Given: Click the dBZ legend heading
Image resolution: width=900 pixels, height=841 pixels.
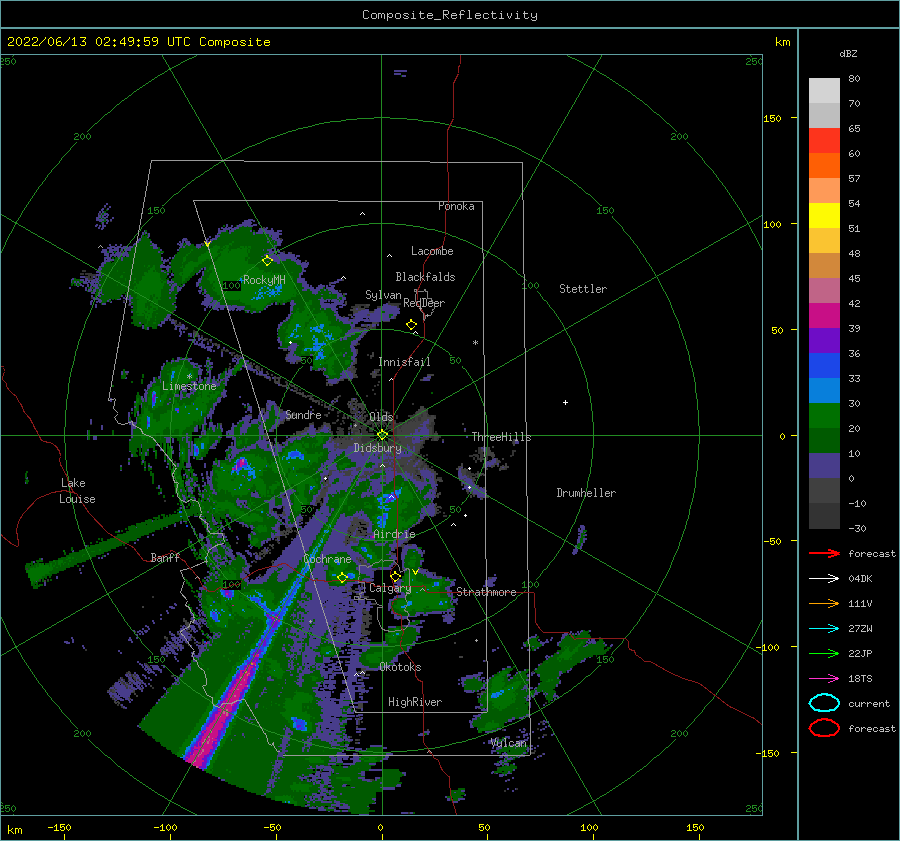Looking at the screenshot, I should pos(848,53).
